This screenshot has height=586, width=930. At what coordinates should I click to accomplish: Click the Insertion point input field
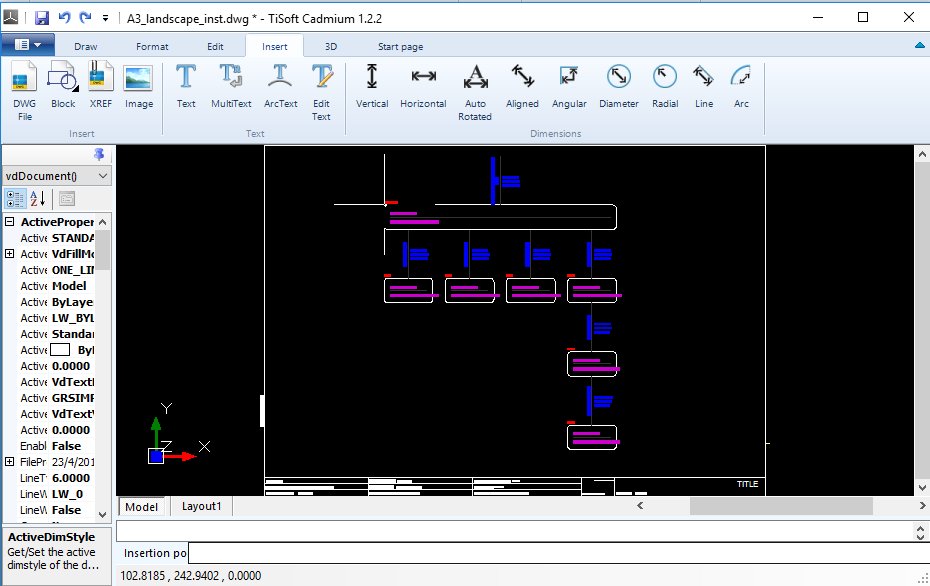(x=400, y=552)
